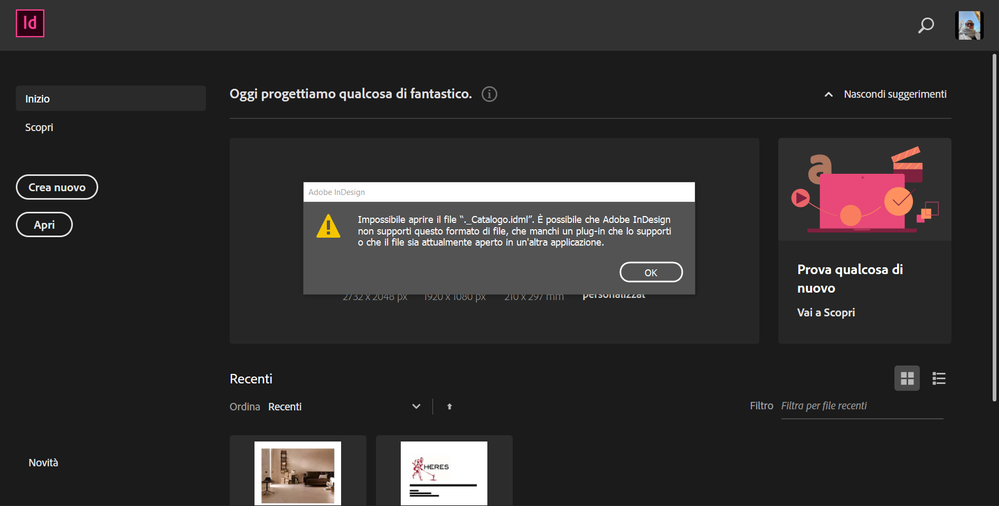This screenshot has width=999, height=506.
Task: Click the yellow warning triangle icon
Action: click(328, 226)
